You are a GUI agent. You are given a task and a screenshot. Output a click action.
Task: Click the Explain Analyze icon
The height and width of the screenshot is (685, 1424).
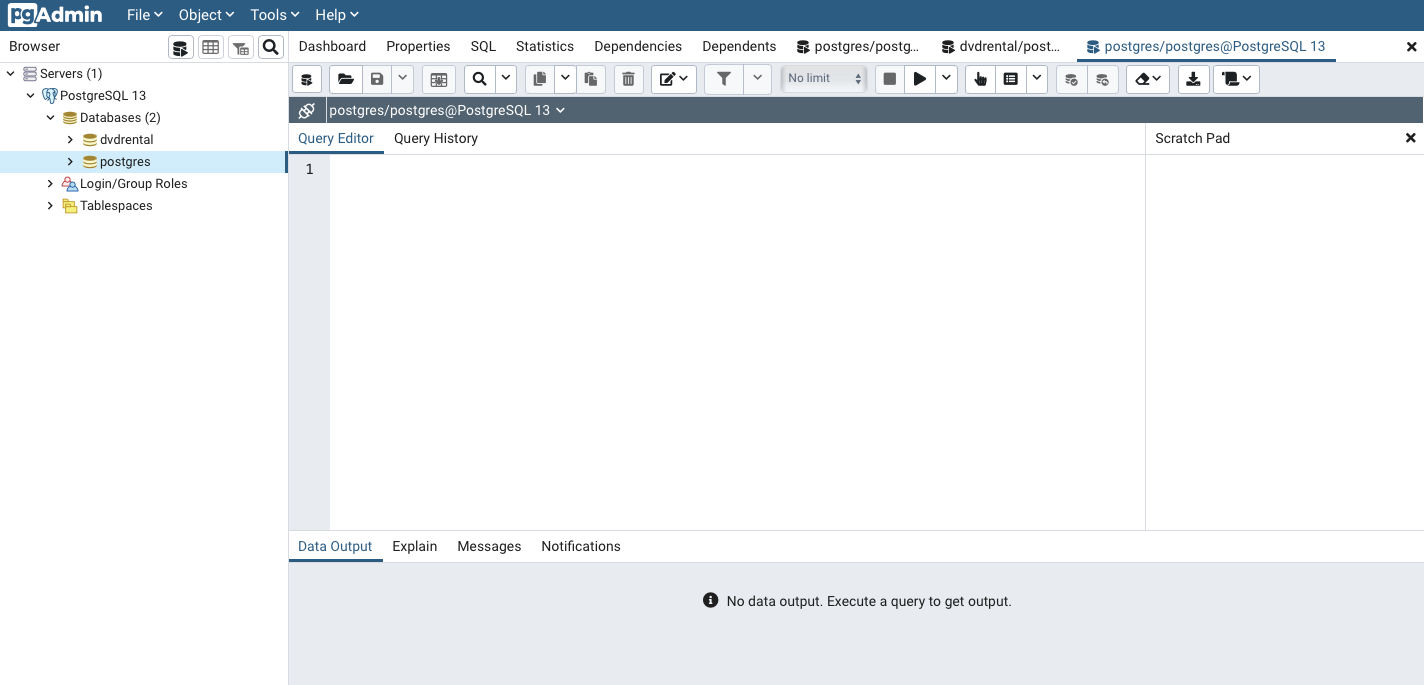(1011, 79)
